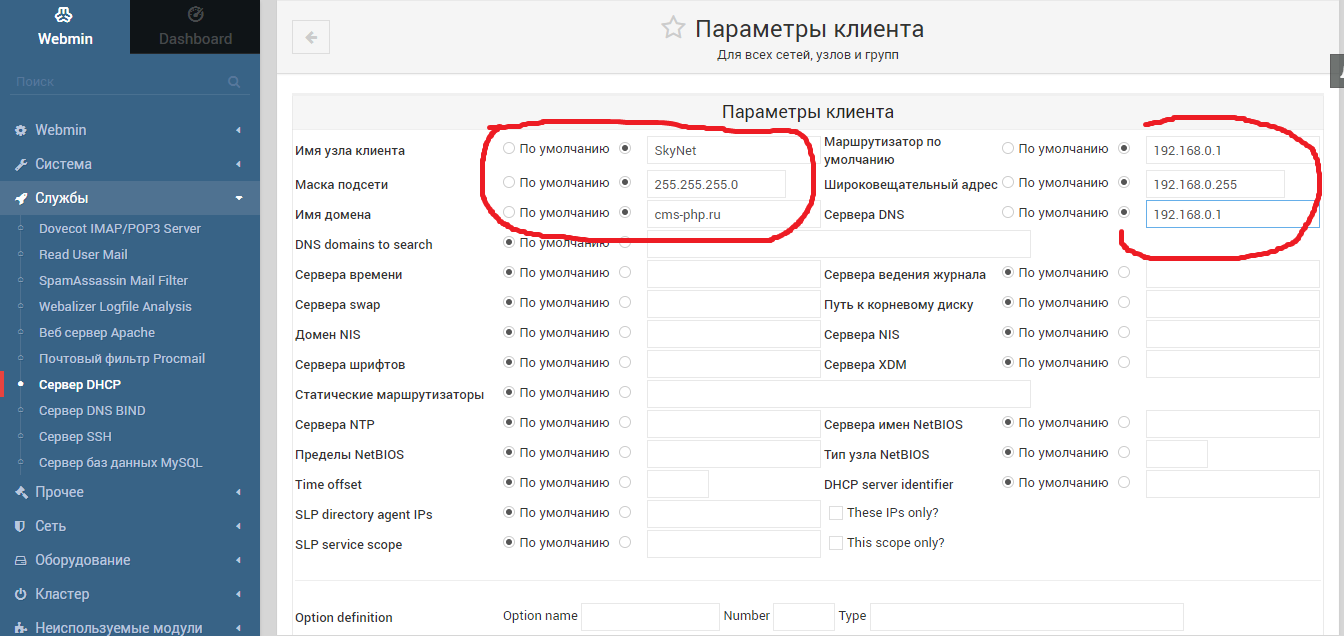Select По умолчанию for Имя домена
Viewport: 1344px width, 636px height.
pyautogui.click(x=509, y=213)
